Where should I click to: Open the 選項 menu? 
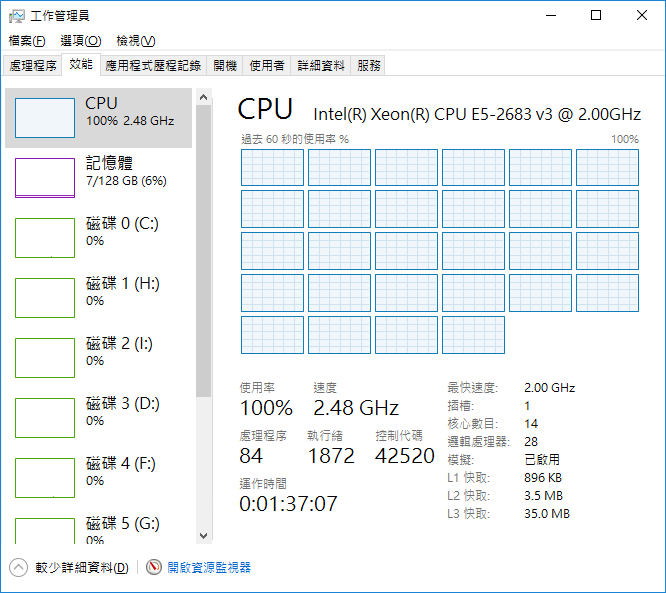pyautogui.click(x=80, y=41)
